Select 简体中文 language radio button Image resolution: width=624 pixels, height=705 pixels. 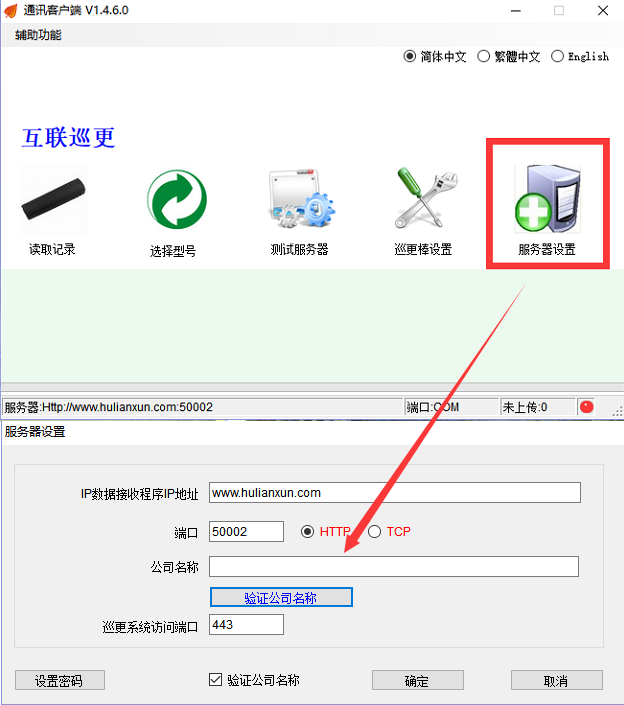click(x=410, y=56)
